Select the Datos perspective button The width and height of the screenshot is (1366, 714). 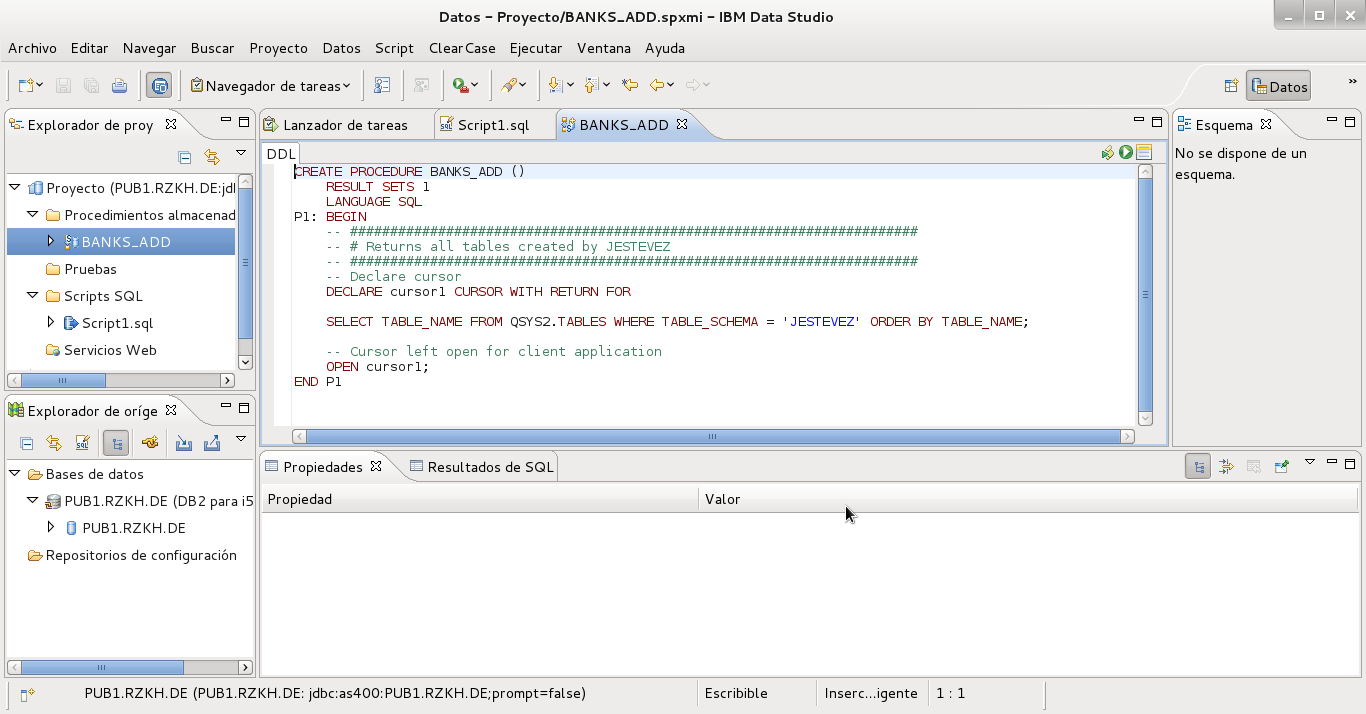pyautogui.click(x=1278, y=87)
